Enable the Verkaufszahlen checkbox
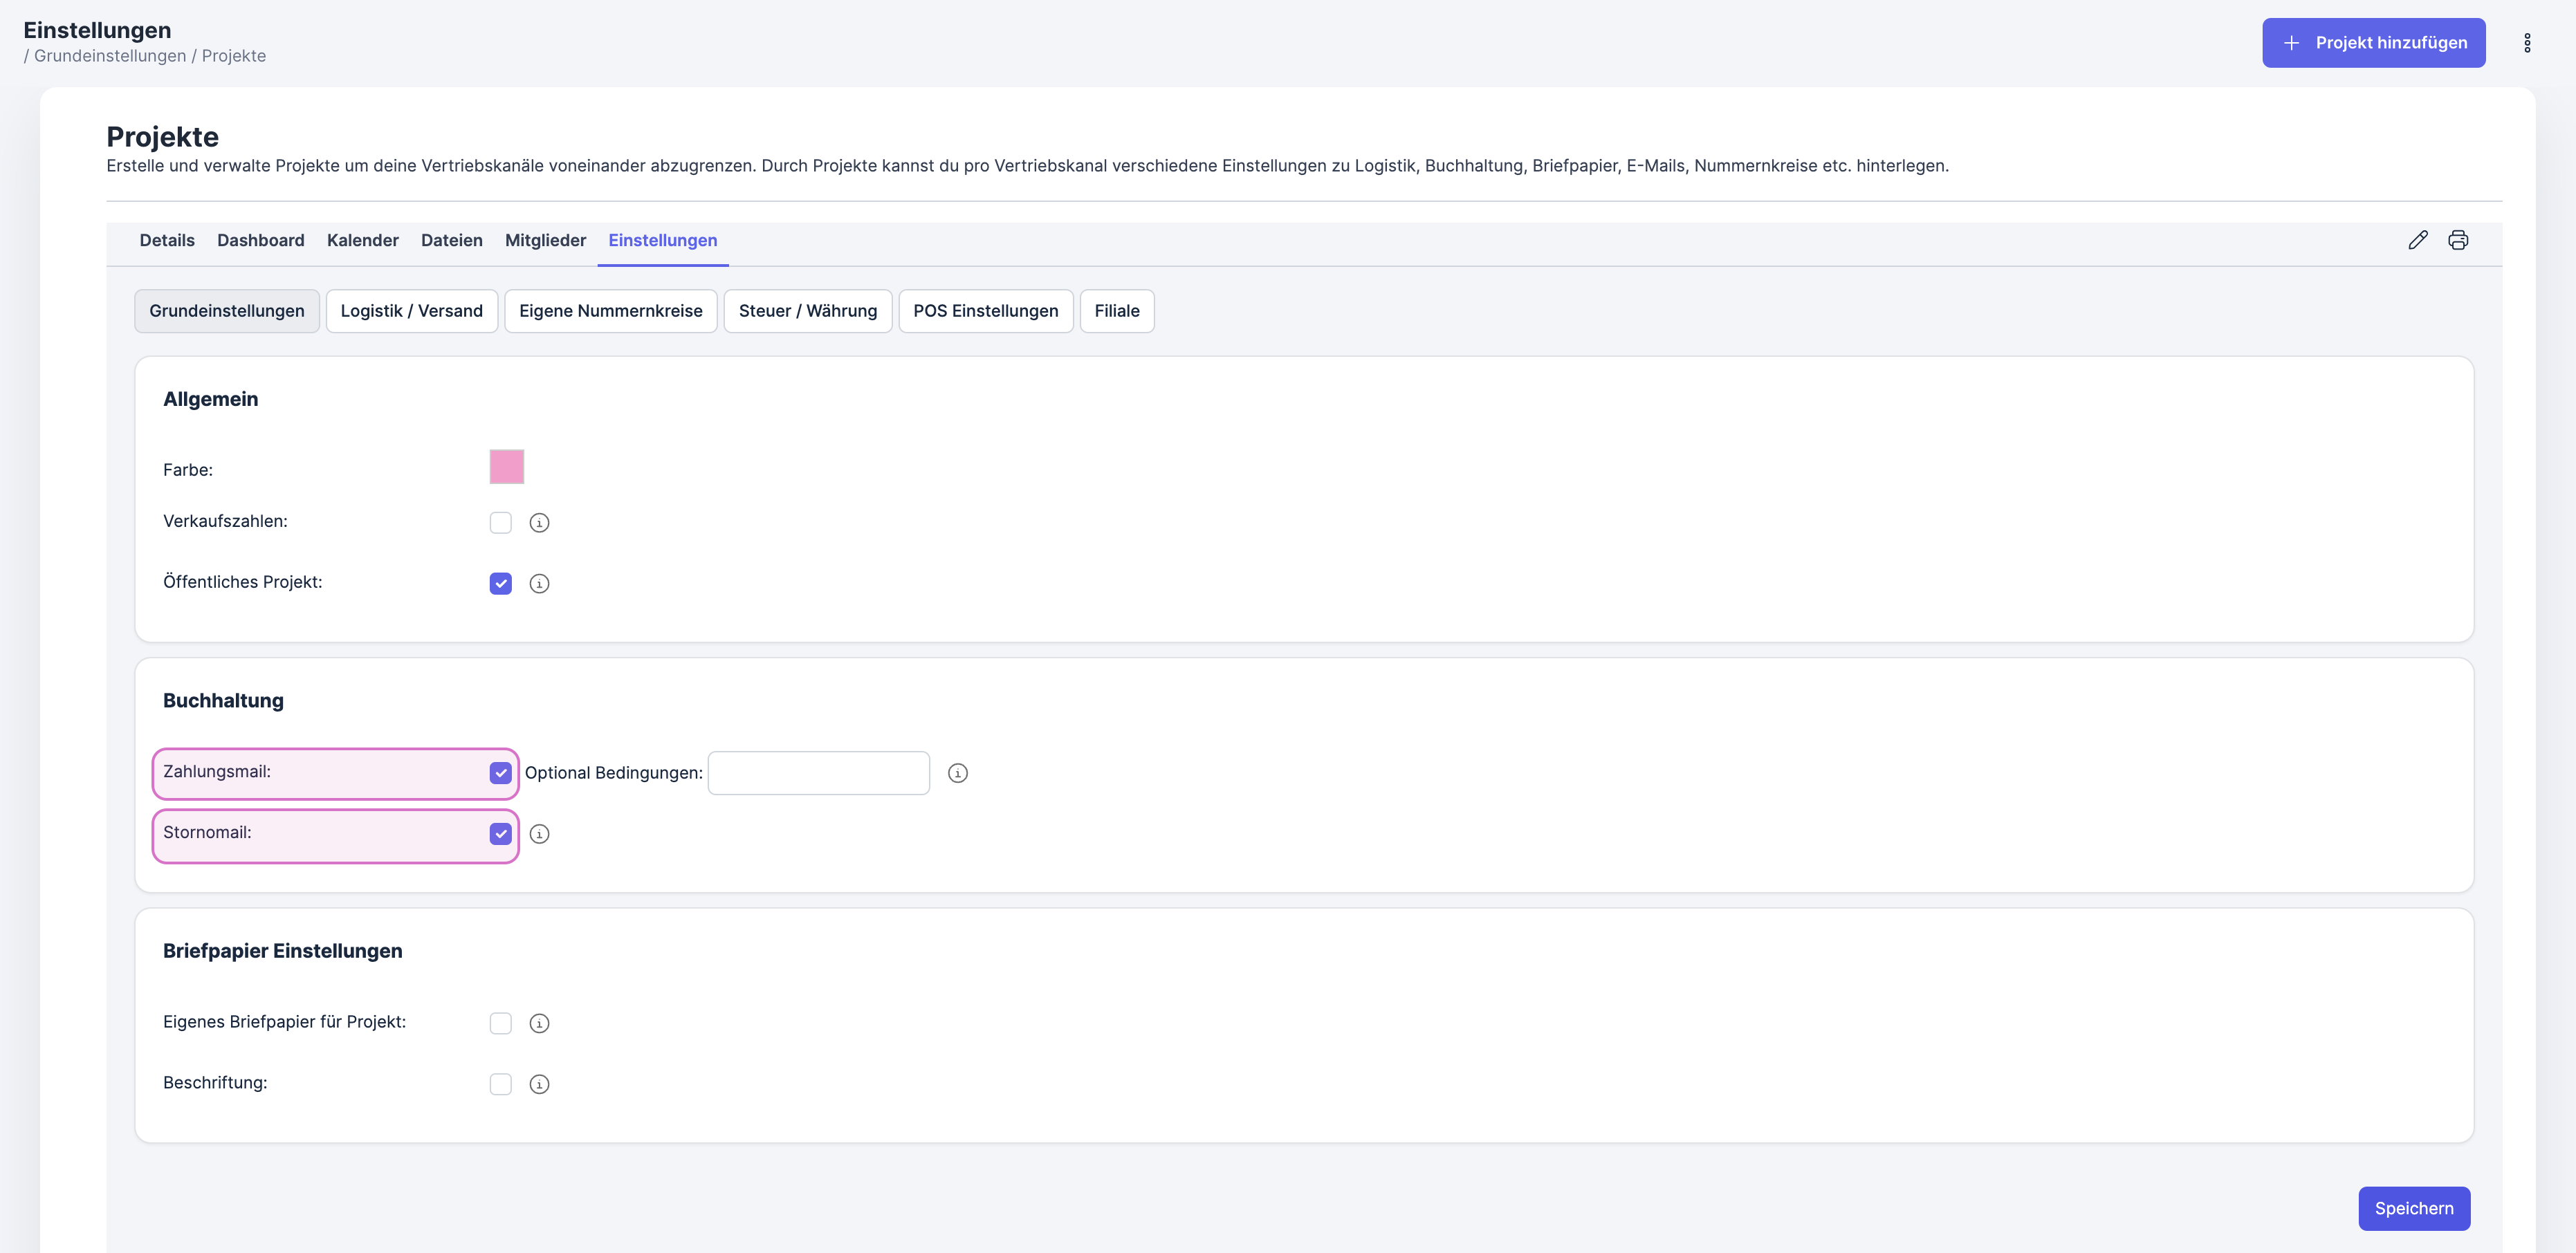 (500, 523)
